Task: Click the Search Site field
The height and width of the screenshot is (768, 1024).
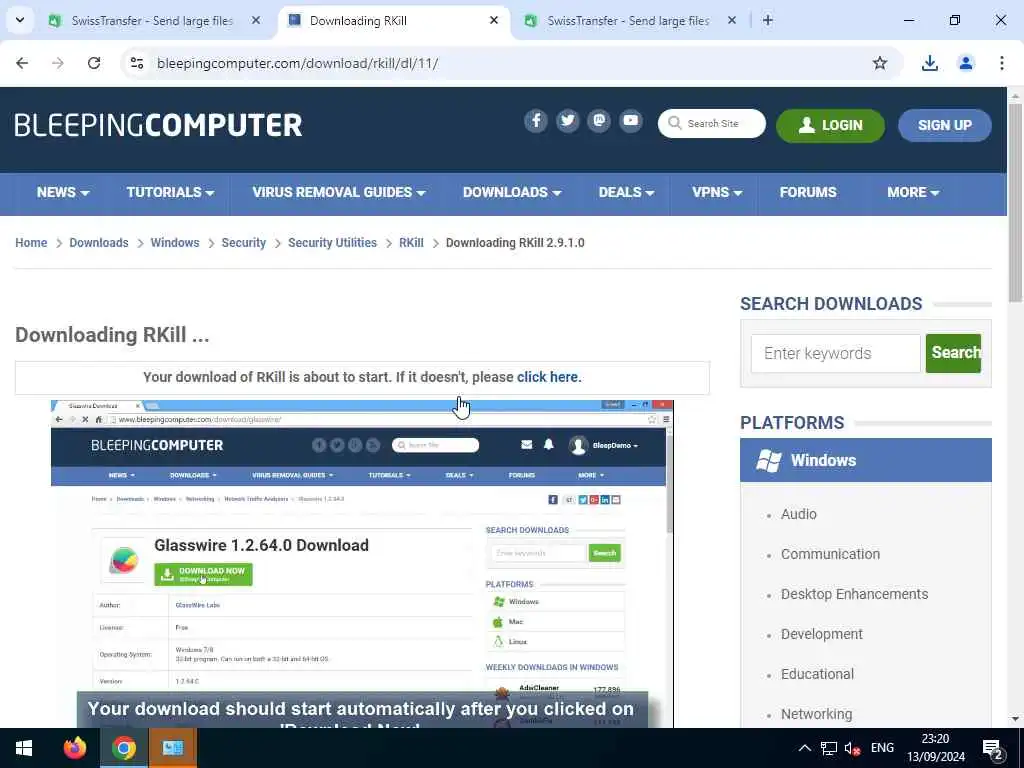Action: (x=712, y=123)
